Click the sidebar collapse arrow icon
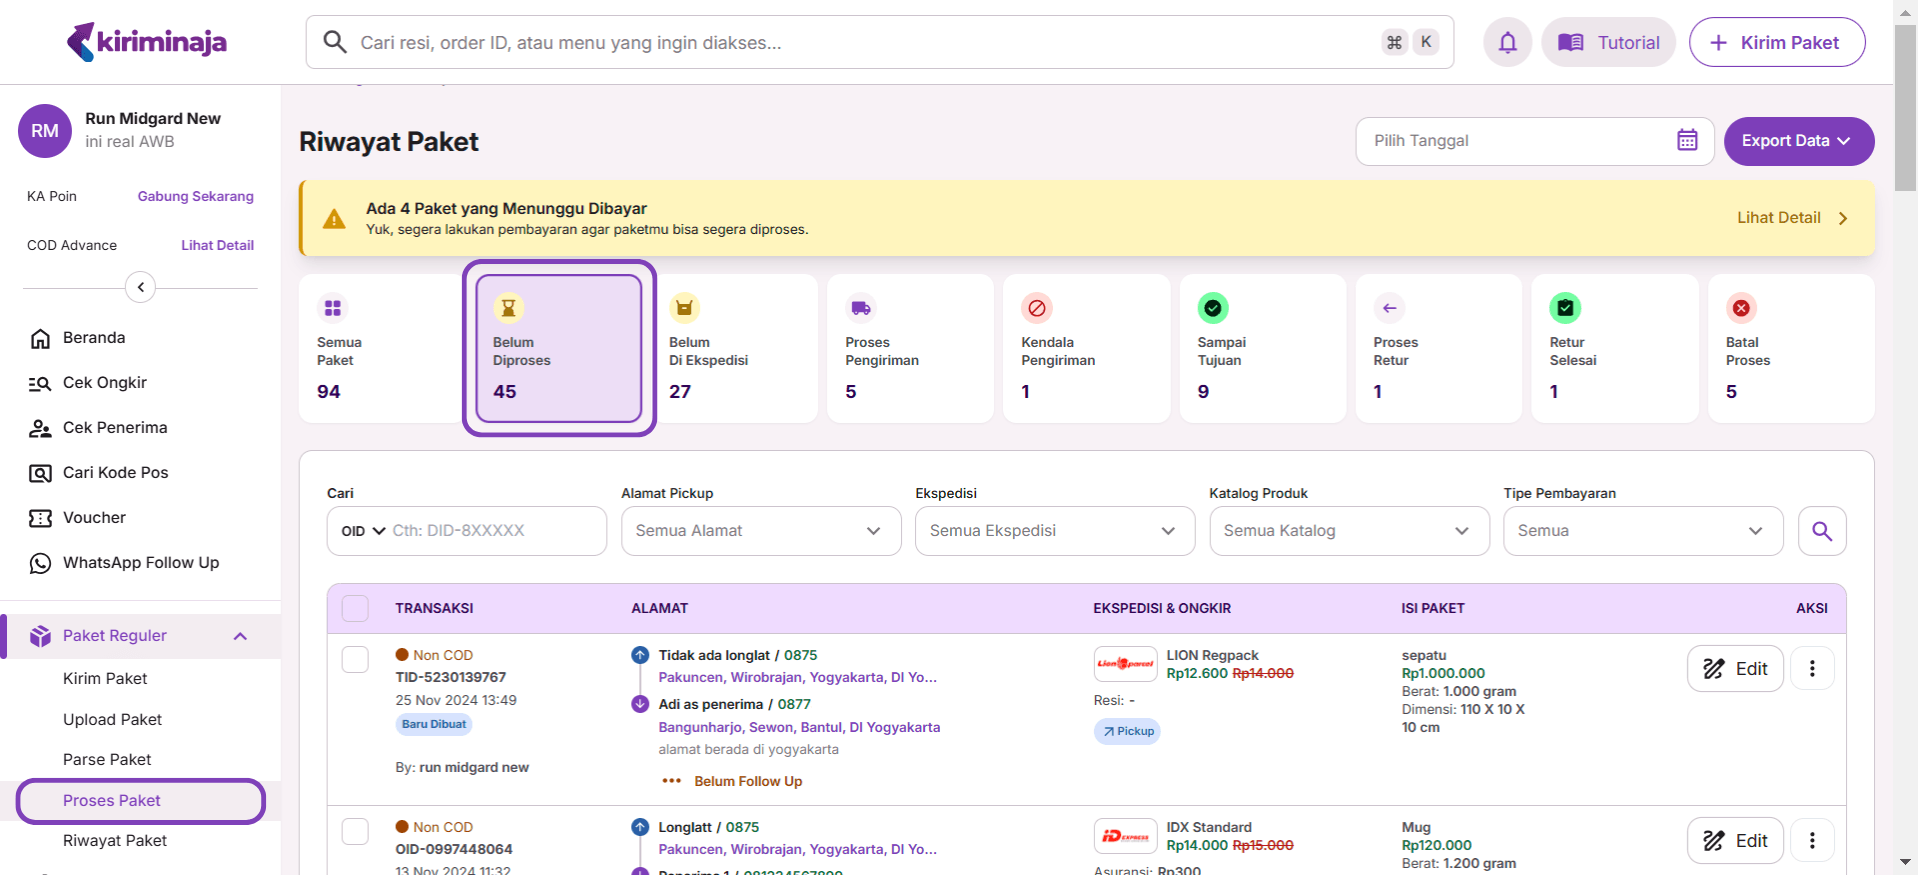Viewport: 1920px width, 875px height. pos(141,288)
